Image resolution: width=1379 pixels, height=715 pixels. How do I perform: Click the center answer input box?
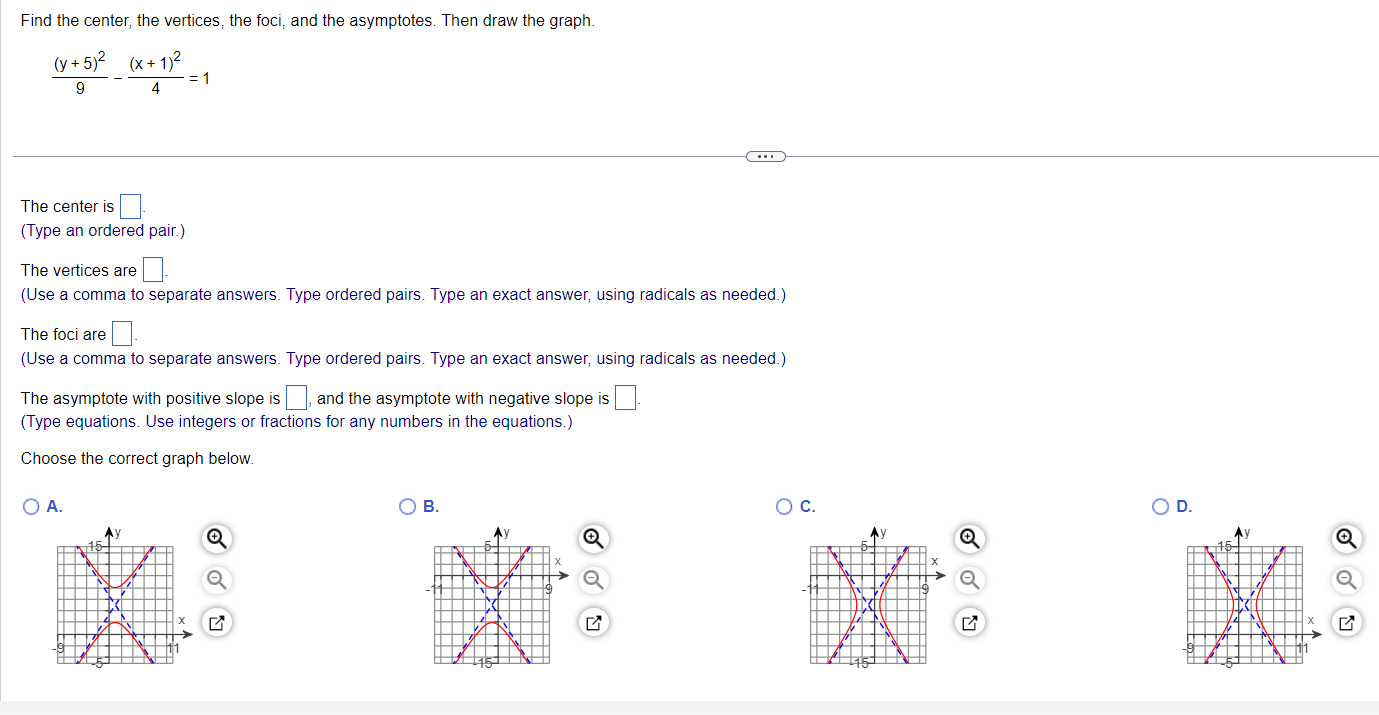click(130, 205)
